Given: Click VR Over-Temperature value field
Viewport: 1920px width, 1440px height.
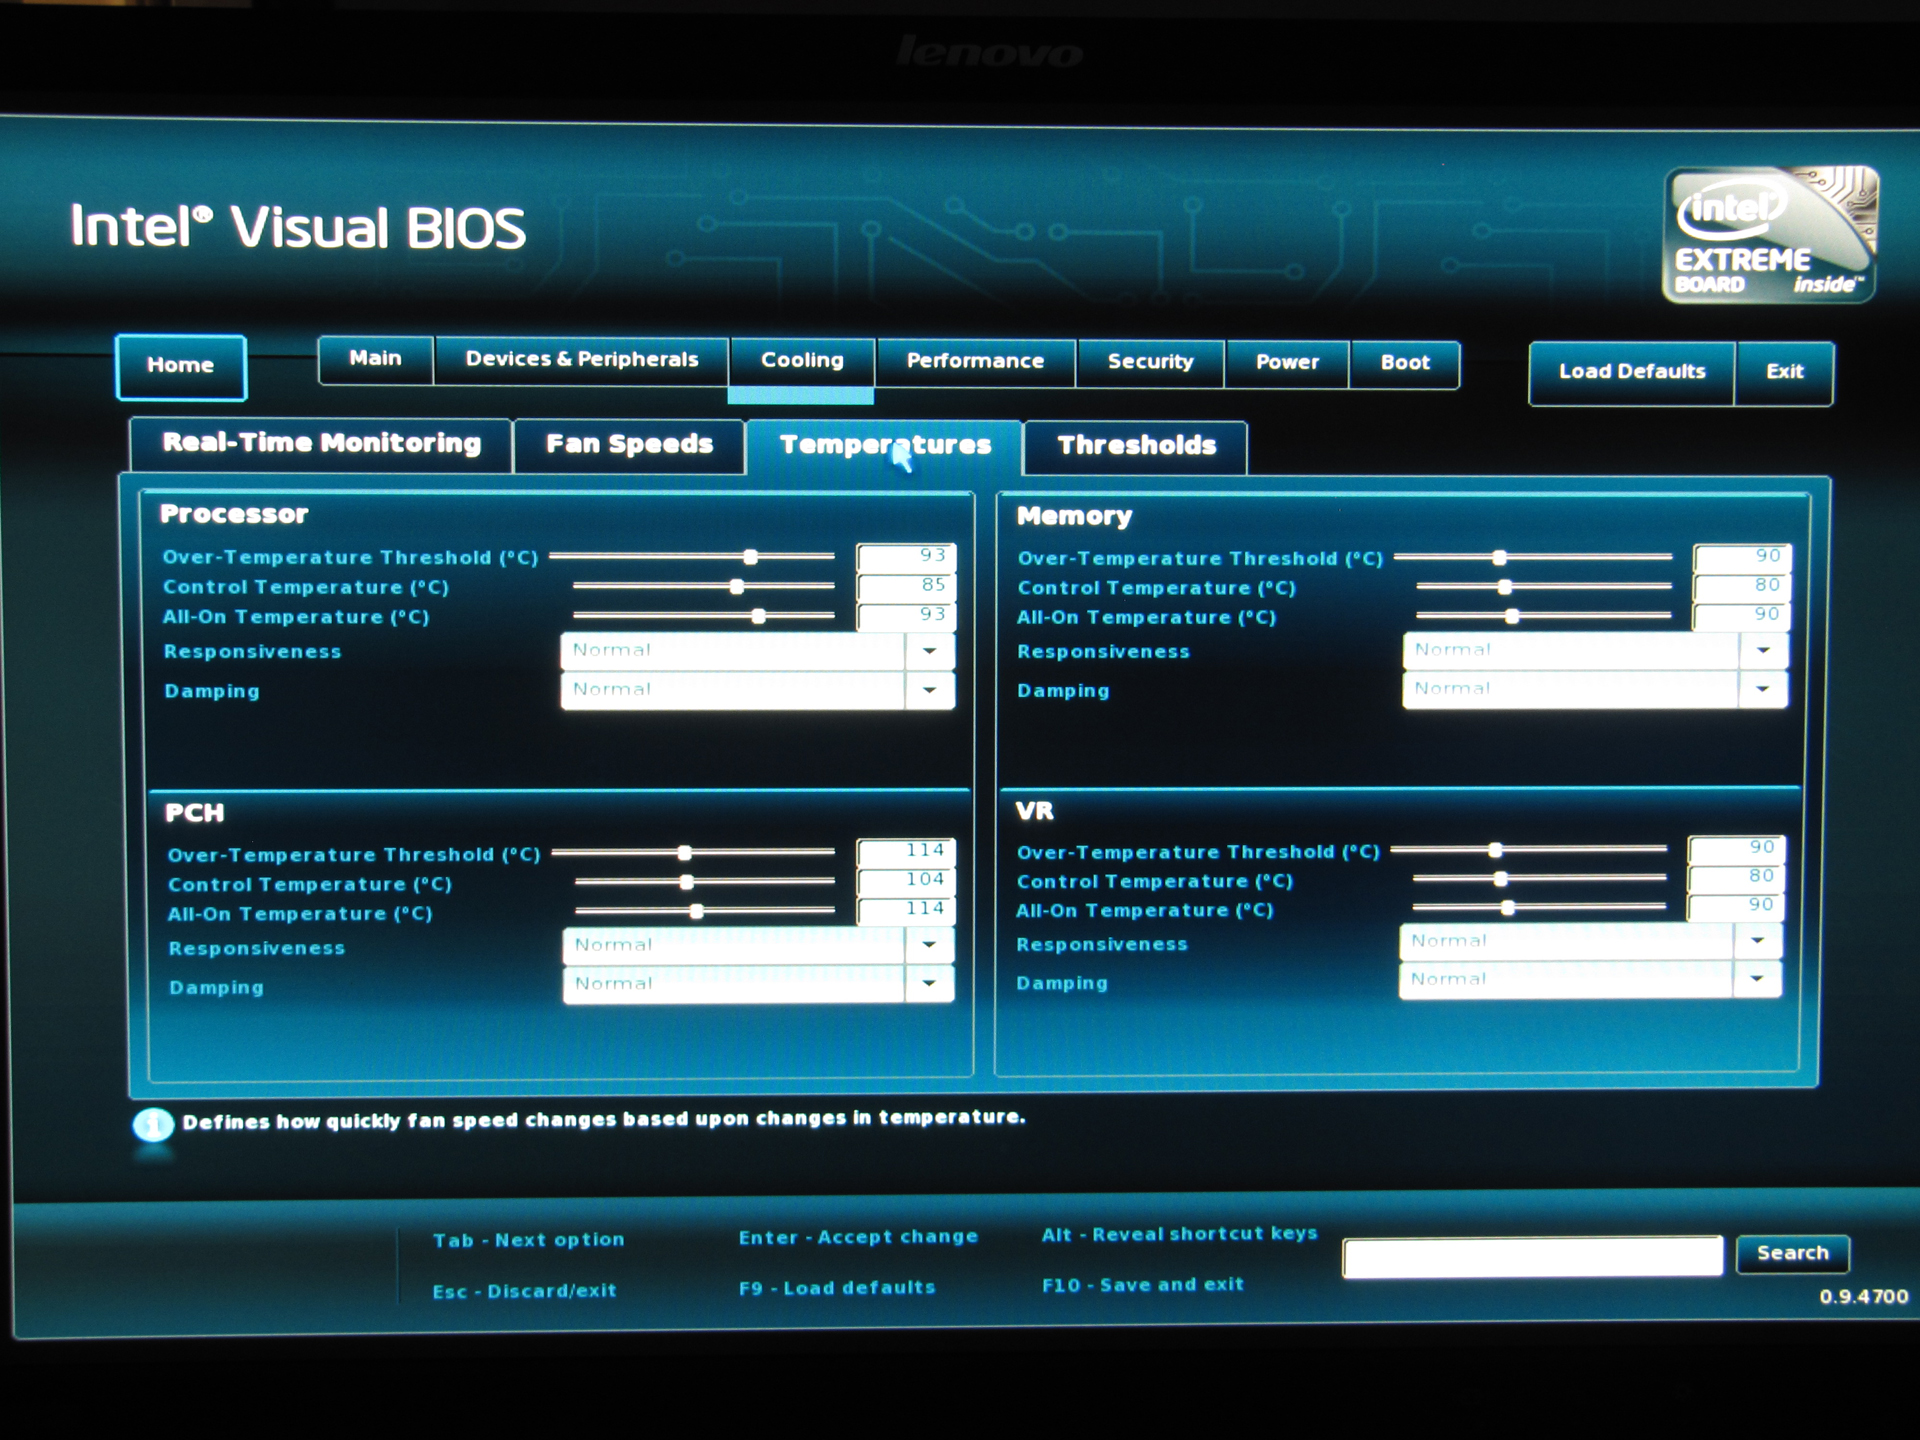Looking at the screenshot, I should click(x=1737, y=848).
